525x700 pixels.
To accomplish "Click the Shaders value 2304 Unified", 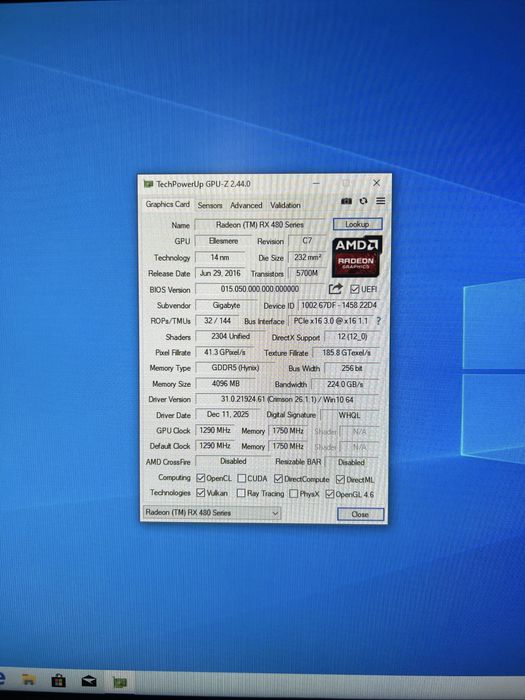I will (x=231, y=337).
